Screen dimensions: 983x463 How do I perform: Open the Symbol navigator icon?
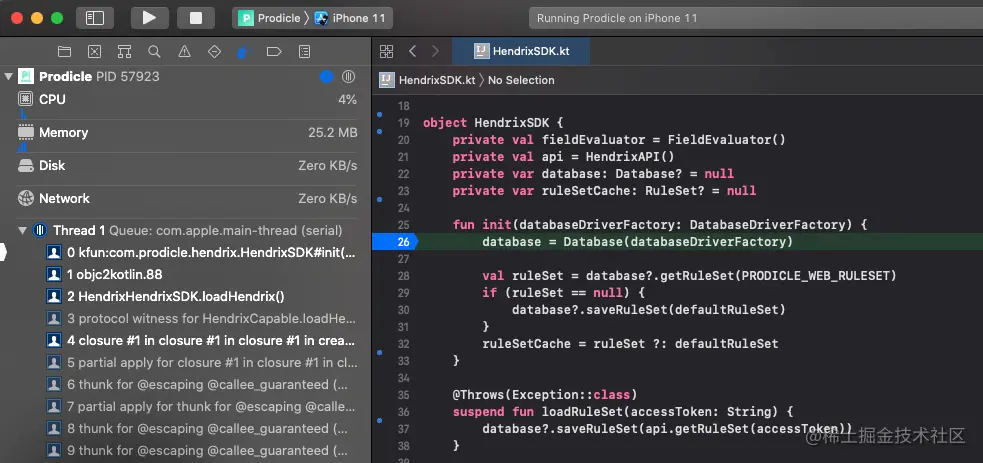pos(124,51)
